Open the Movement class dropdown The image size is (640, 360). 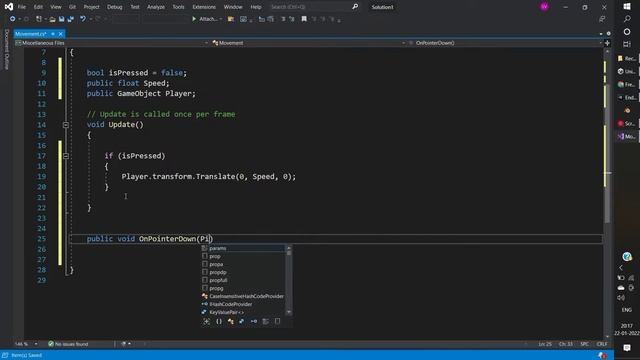click(309, 43)
